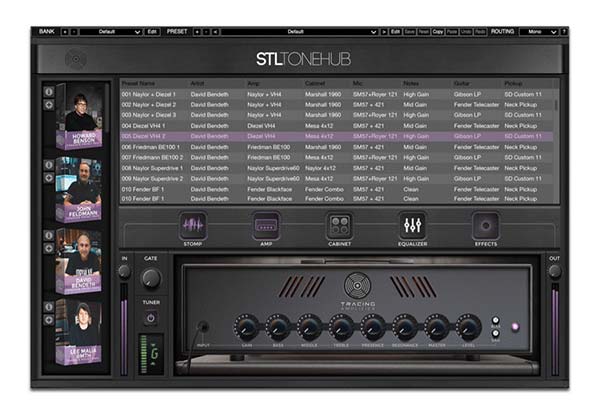This screenshot has width=600, height=420.
Task: Click add icon for David Bendeth pack
Action: (49, 248)
